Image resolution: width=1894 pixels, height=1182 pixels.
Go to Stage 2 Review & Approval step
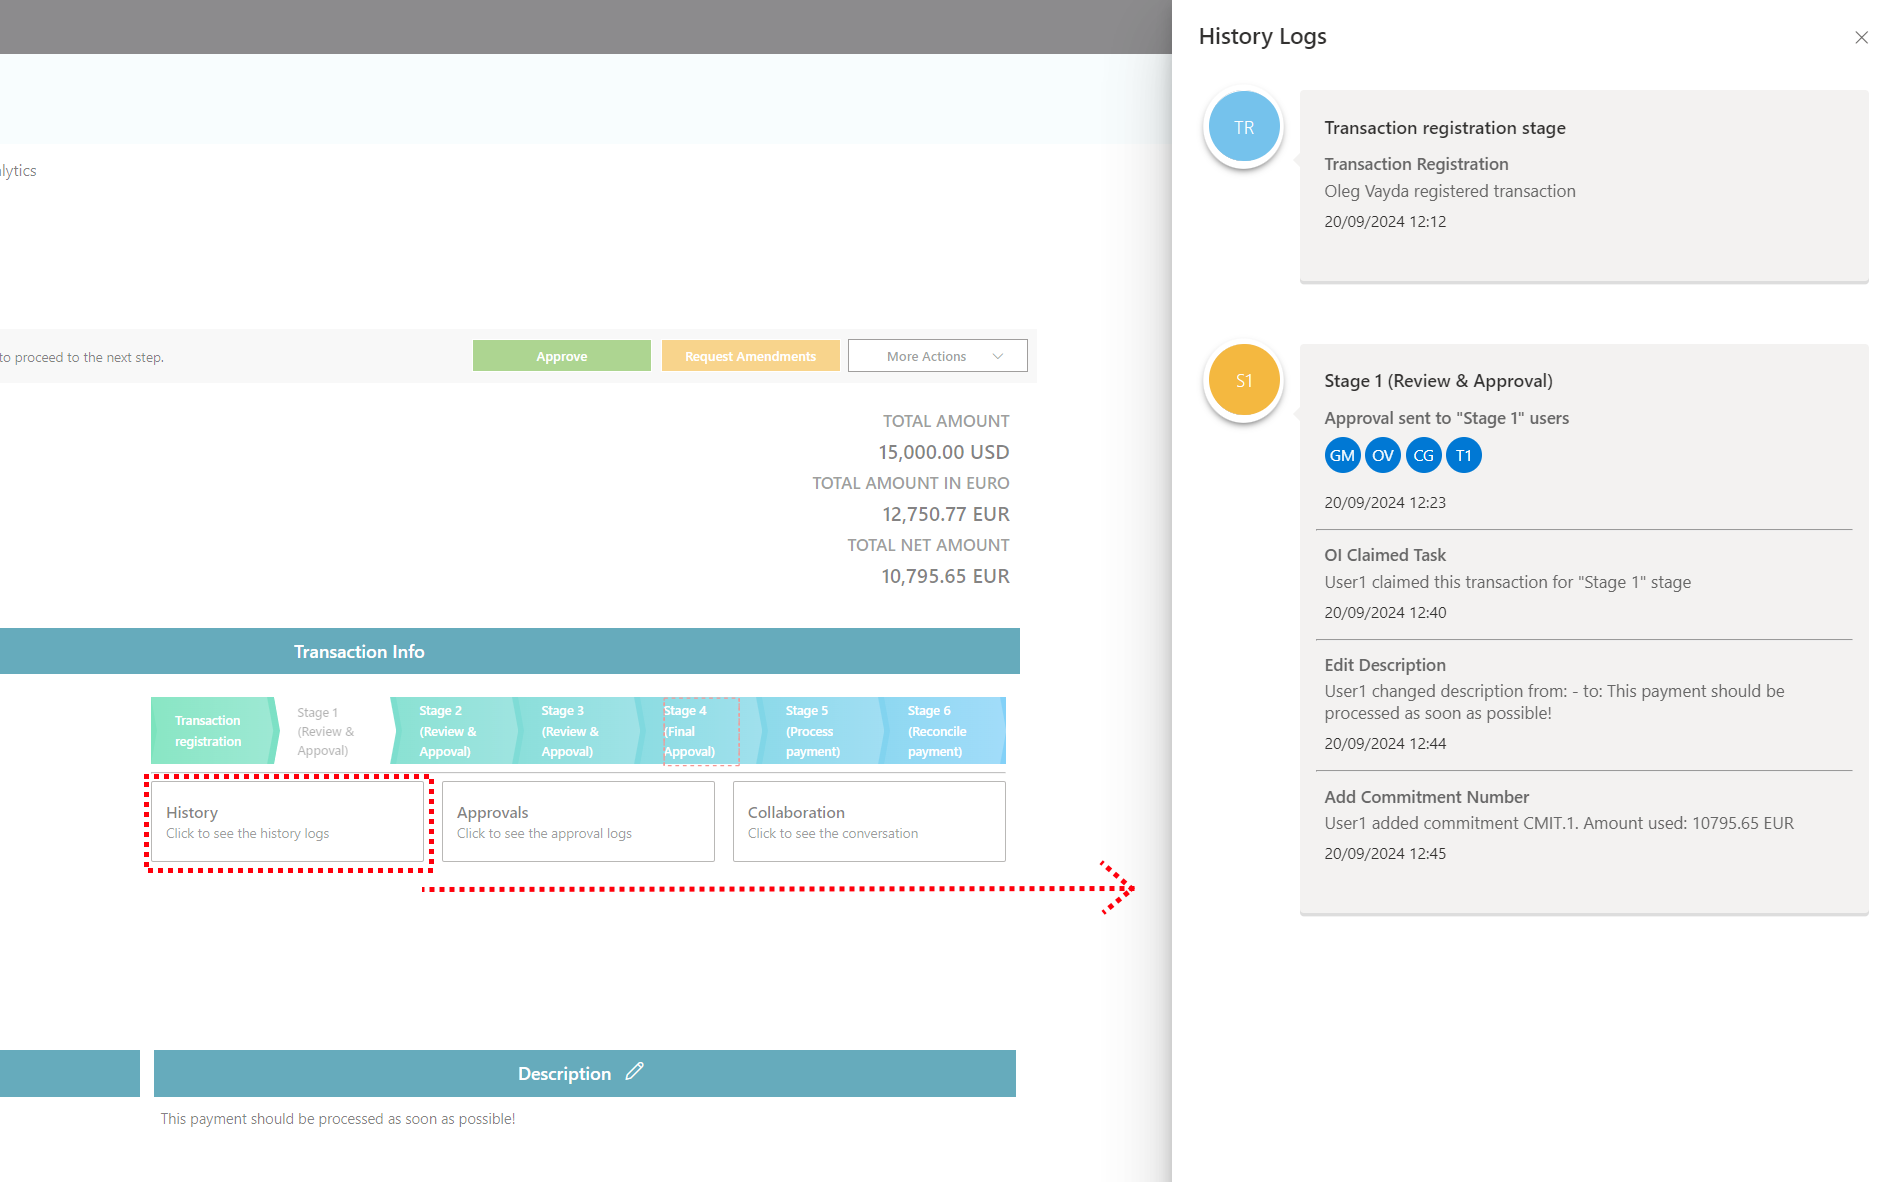pyautogui.click(x=448, y=731)
